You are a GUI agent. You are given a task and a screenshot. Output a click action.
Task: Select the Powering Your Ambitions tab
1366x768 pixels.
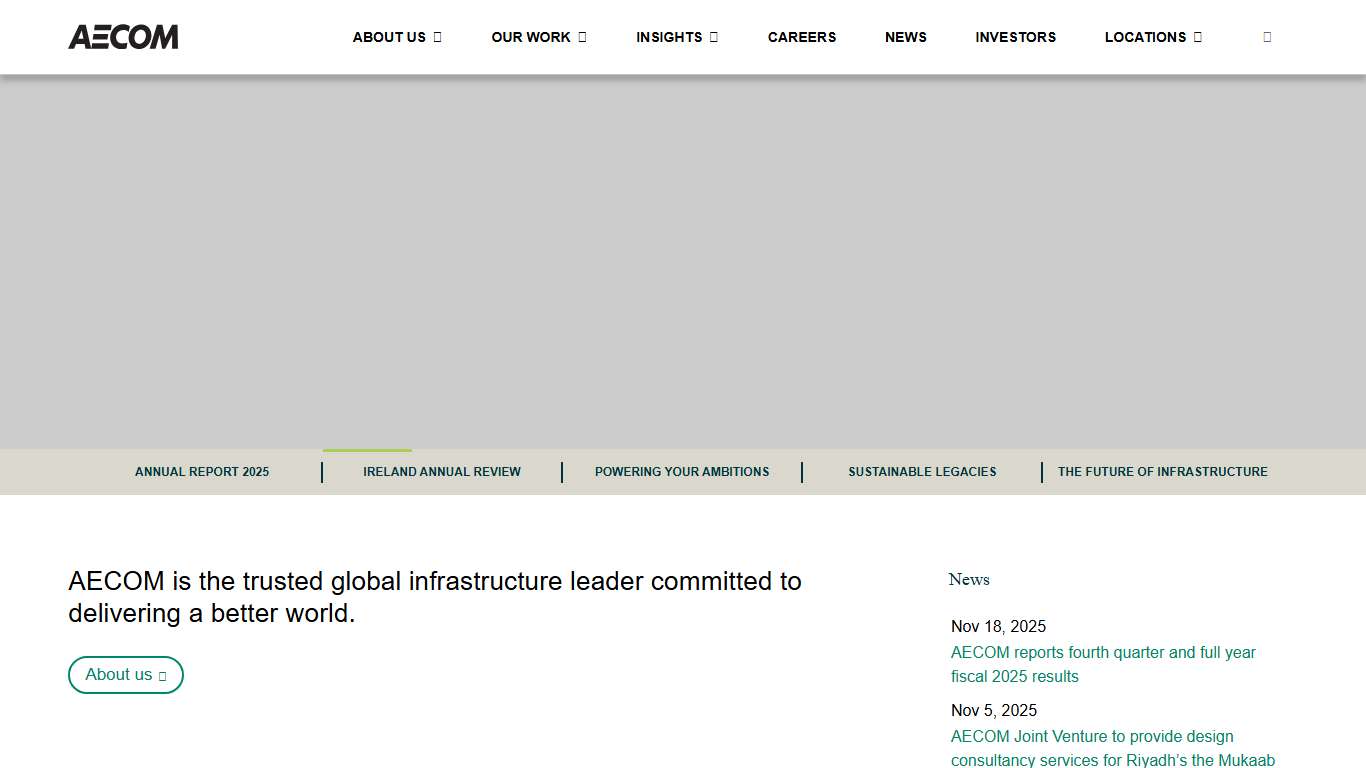point(682,472)
